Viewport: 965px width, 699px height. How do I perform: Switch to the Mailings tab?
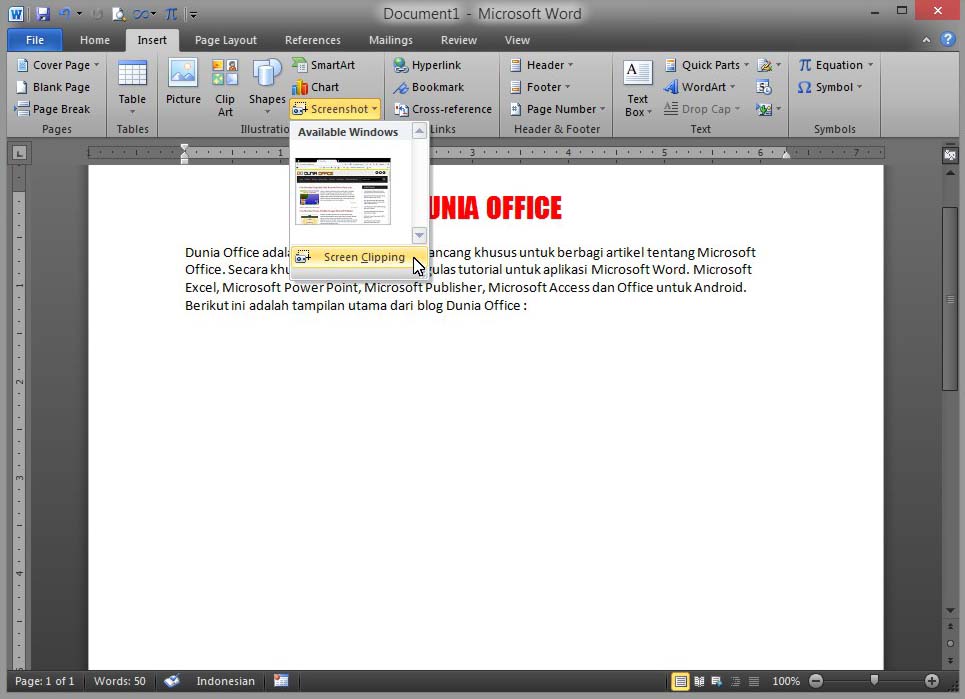(x=391, y=40)
